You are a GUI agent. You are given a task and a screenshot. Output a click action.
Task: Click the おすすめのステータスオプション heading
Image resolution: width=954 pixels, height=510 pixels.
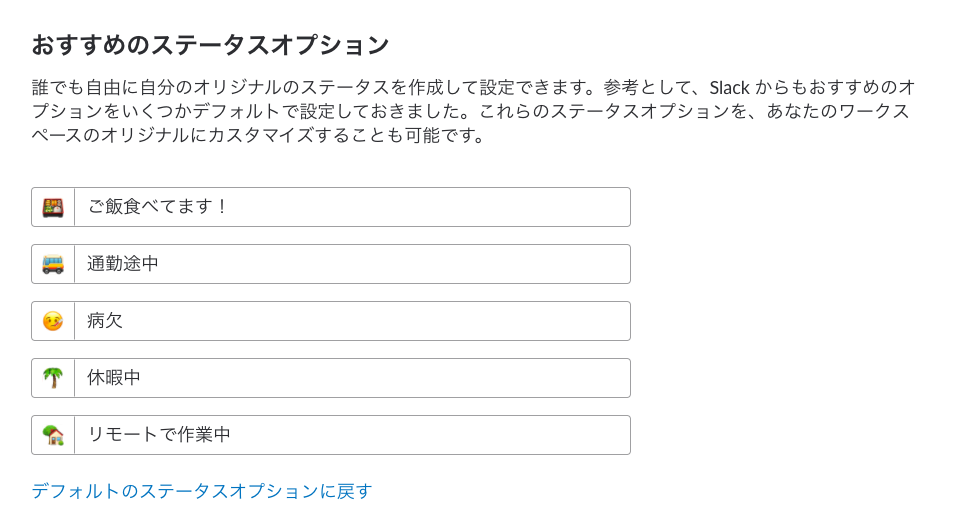pos(210,45)
